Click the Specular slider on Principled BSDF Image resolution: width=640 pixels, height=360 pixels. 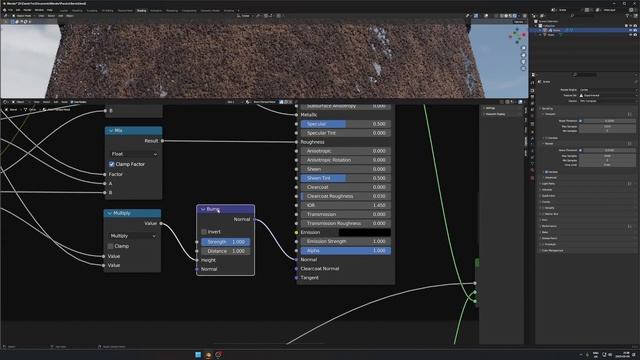pos(346,124)
